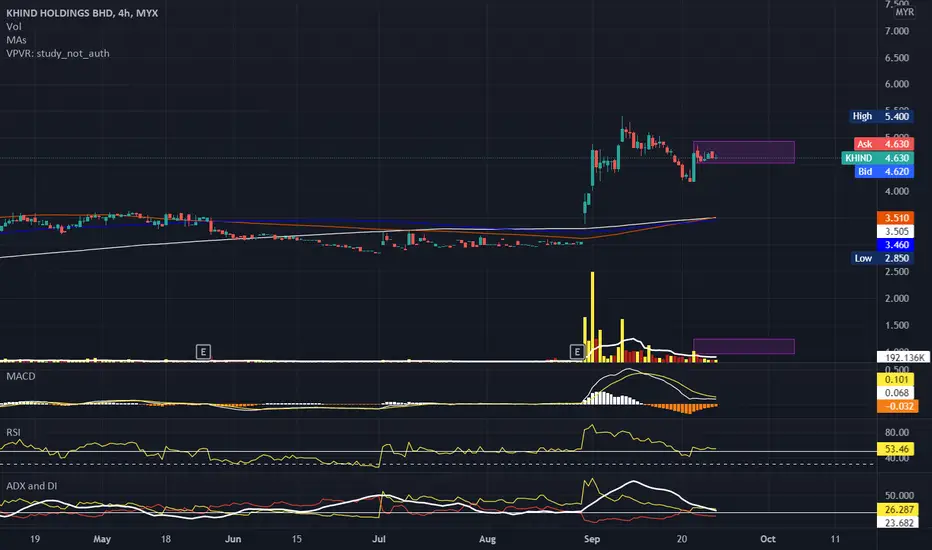This screenshot has height=550, width=932.
Task: Click the RSI value 53.46
Action: tap(896, 449)
